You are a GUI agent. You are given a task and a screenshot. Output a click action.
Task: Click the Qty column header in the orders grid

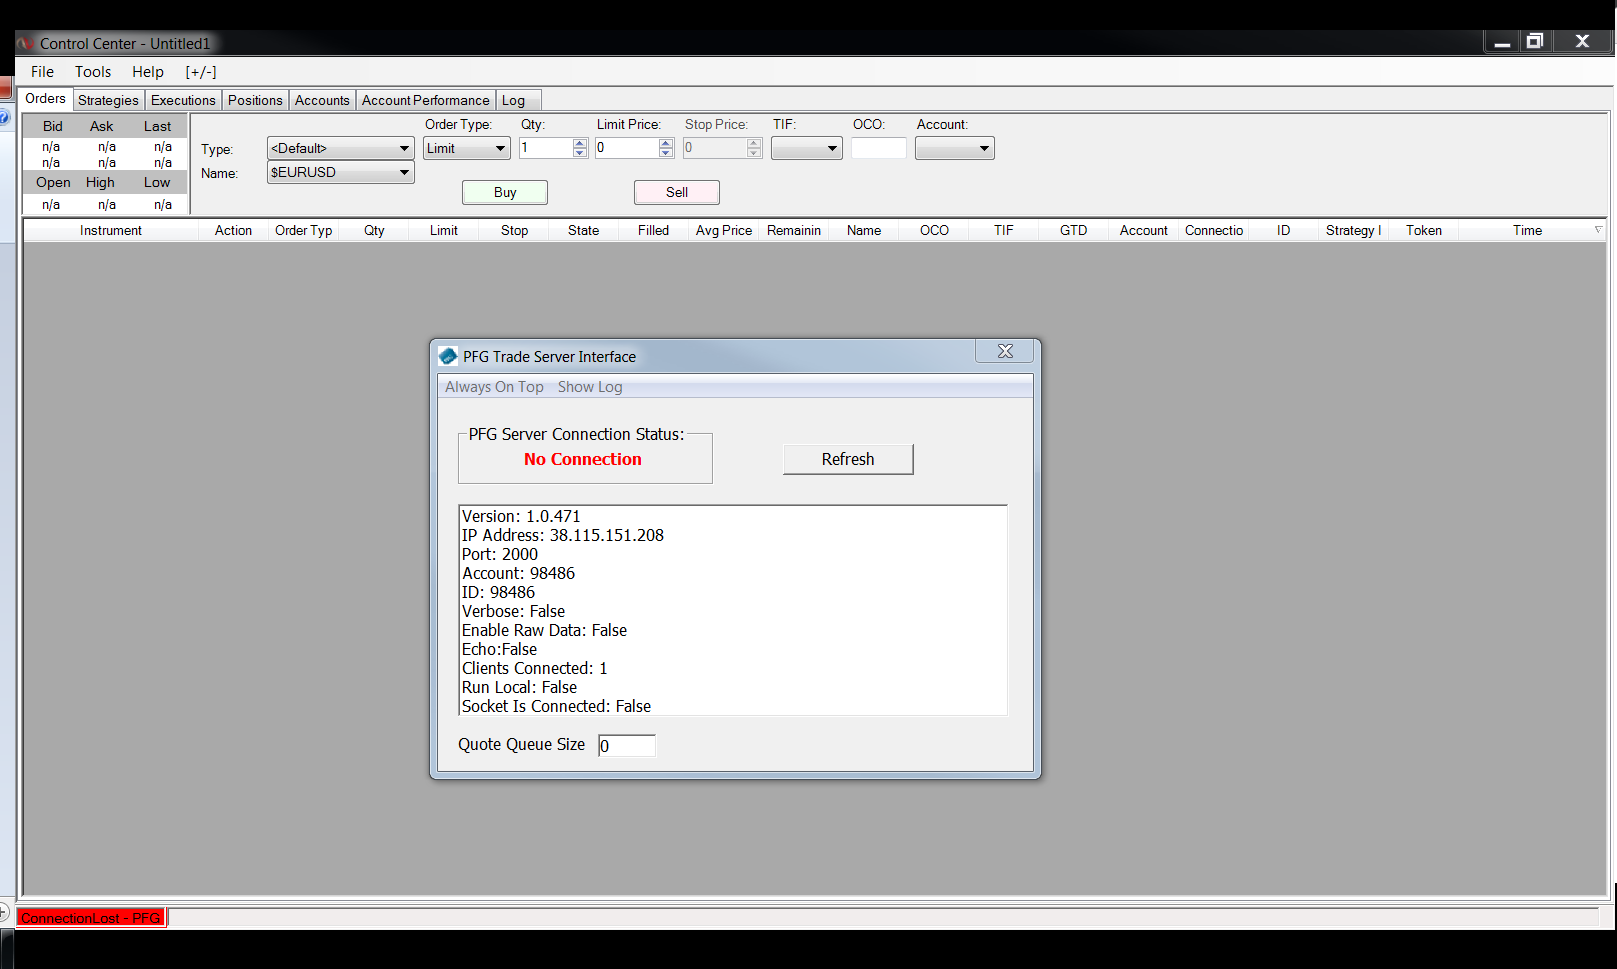[374, 230]
